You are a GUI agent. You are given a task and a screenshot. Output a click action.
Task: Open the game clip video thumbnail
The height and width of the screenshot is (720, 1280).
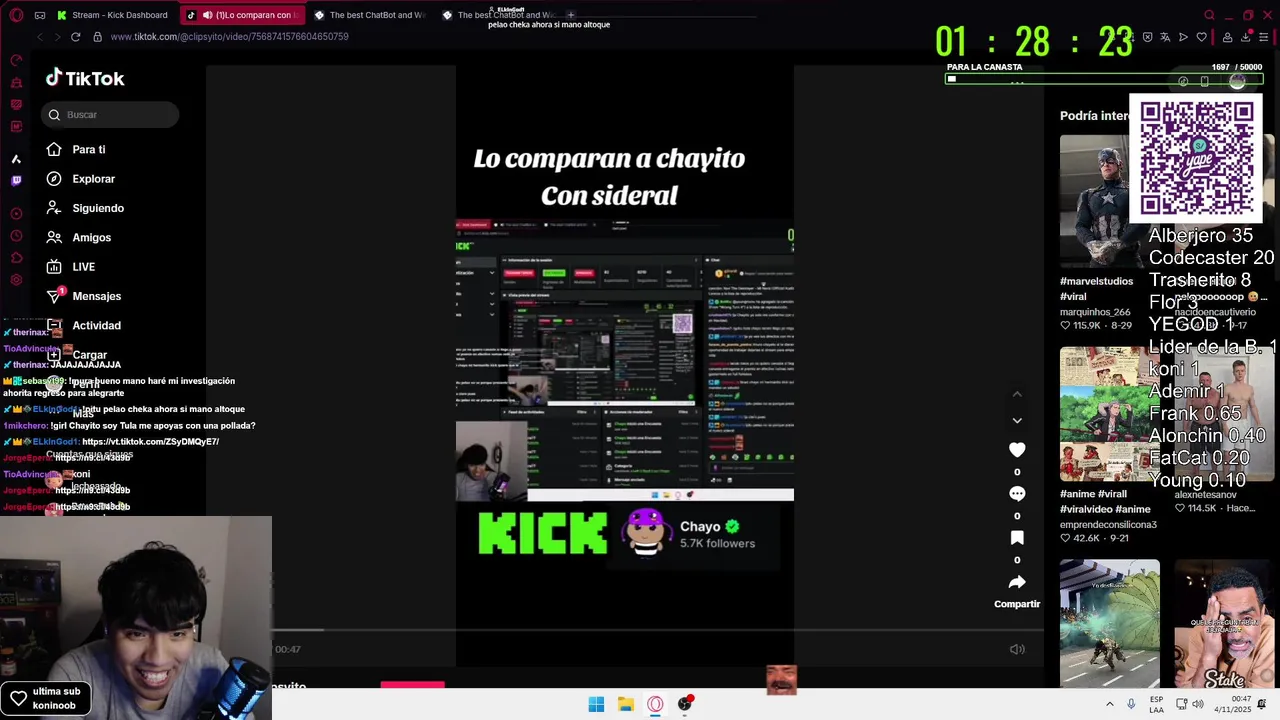click(1110, 624)
